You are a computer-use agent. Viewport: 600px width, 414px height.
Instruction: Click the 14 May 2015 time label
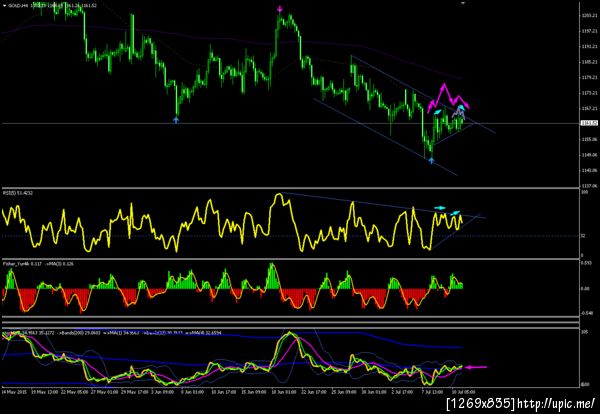13,392
